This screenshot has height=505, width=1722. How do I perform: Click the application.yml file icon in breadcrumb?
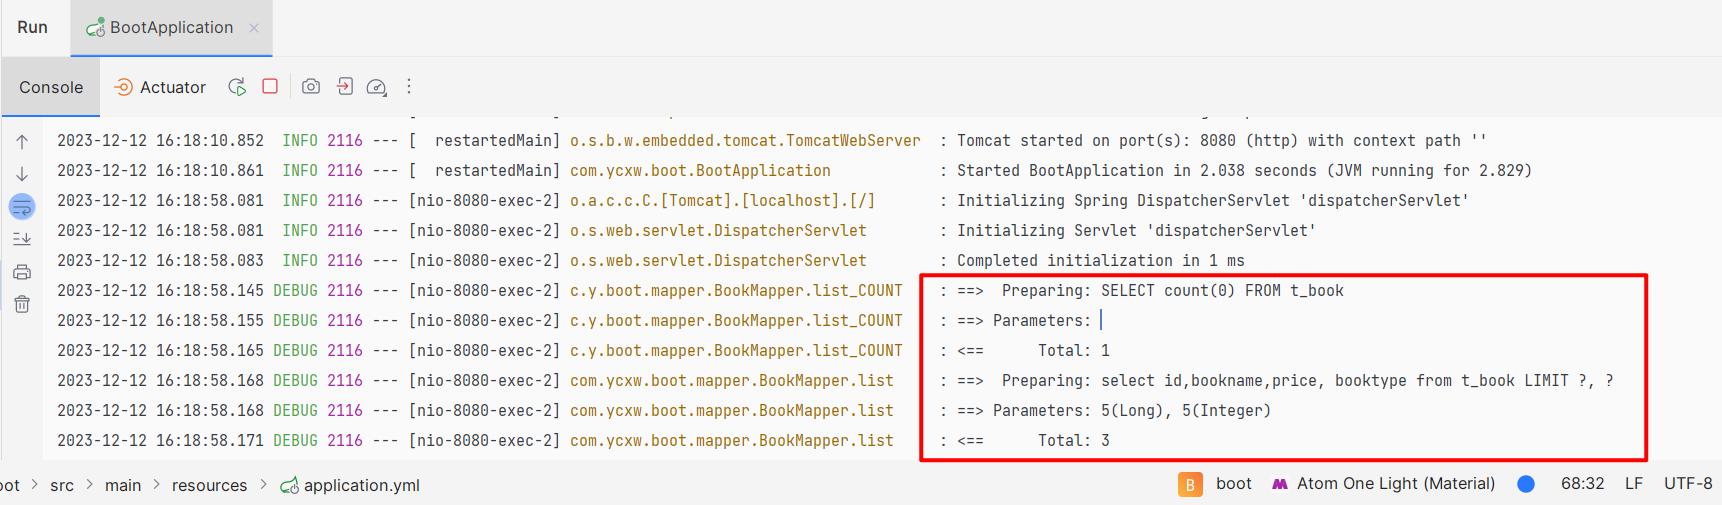(289, 485)
